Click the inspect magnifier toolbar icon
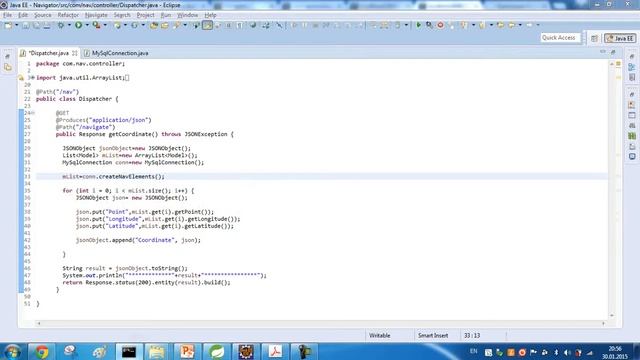This screenshot has width=640, height=360. [x=429, y=25]
